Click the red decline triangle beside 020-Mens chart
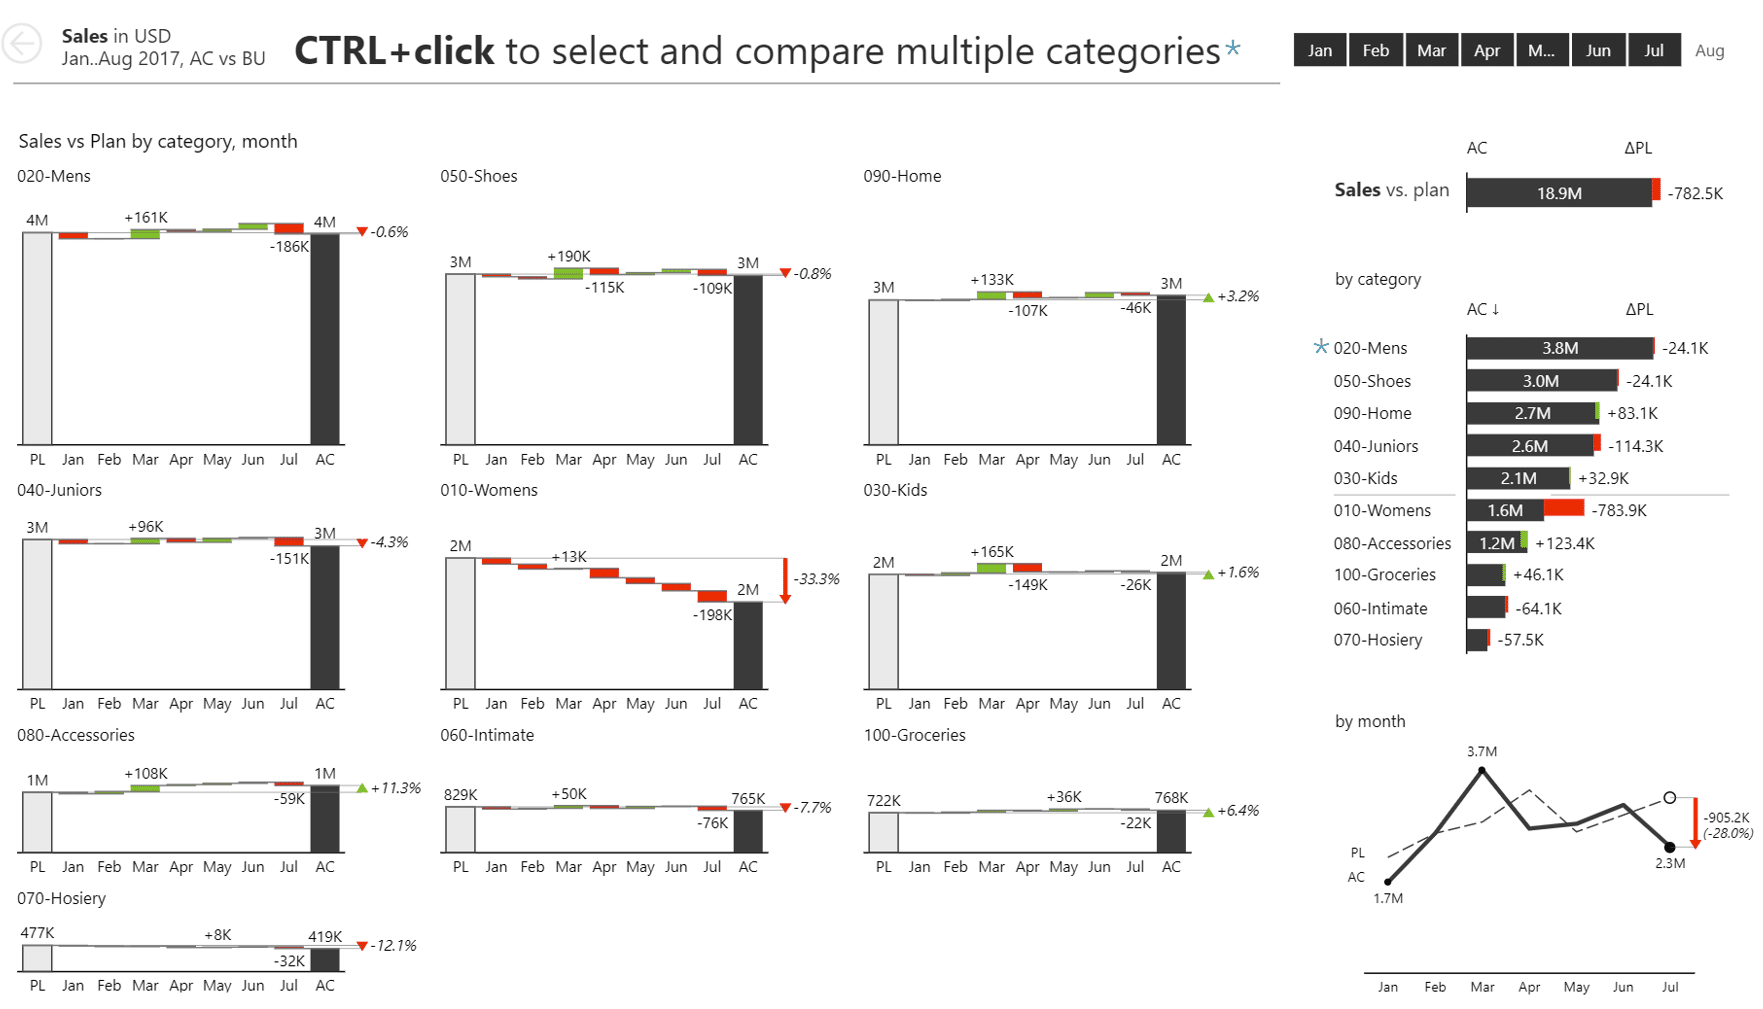The height and width of the screenshot is (1009, 1763). click(362, 231)
